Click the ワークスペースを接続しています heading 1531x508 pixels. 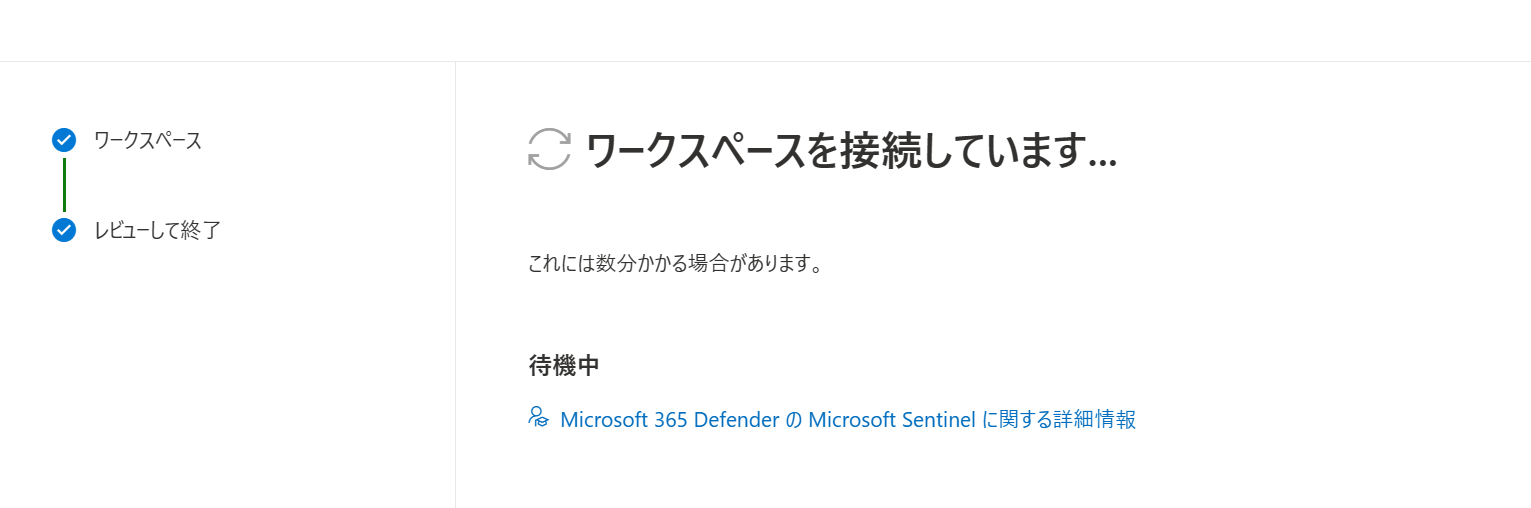(850, 151)
